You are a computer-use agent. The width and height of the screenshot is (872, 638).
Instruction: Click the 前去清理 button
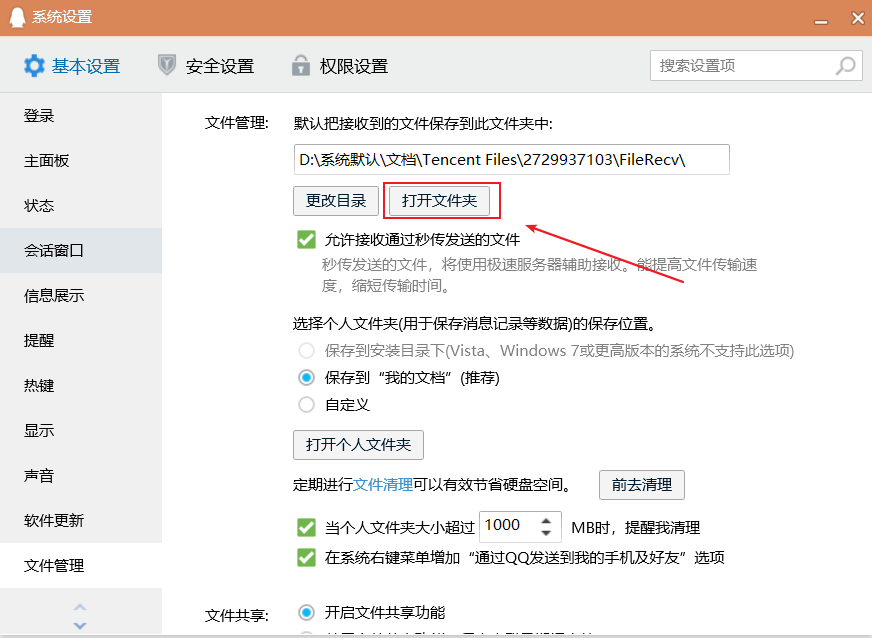(642, 485)
